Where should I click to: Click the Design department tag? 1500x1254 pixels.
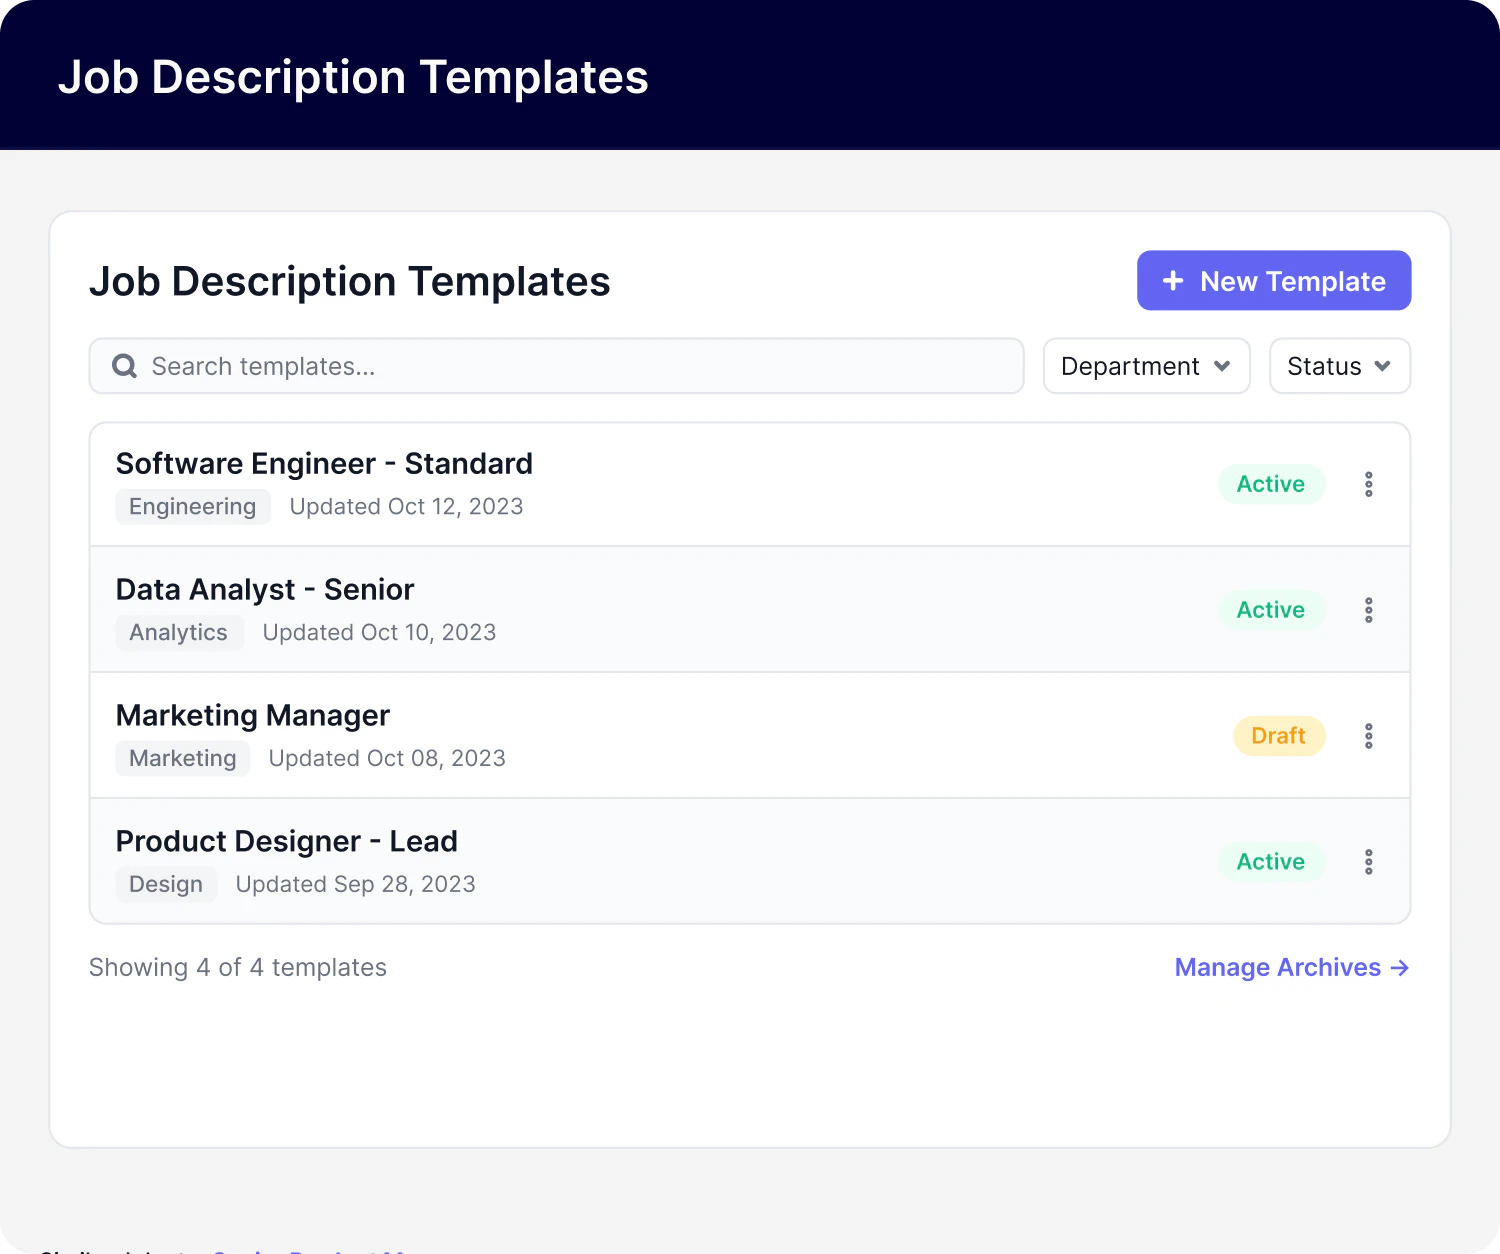click(x=166, y=884)
